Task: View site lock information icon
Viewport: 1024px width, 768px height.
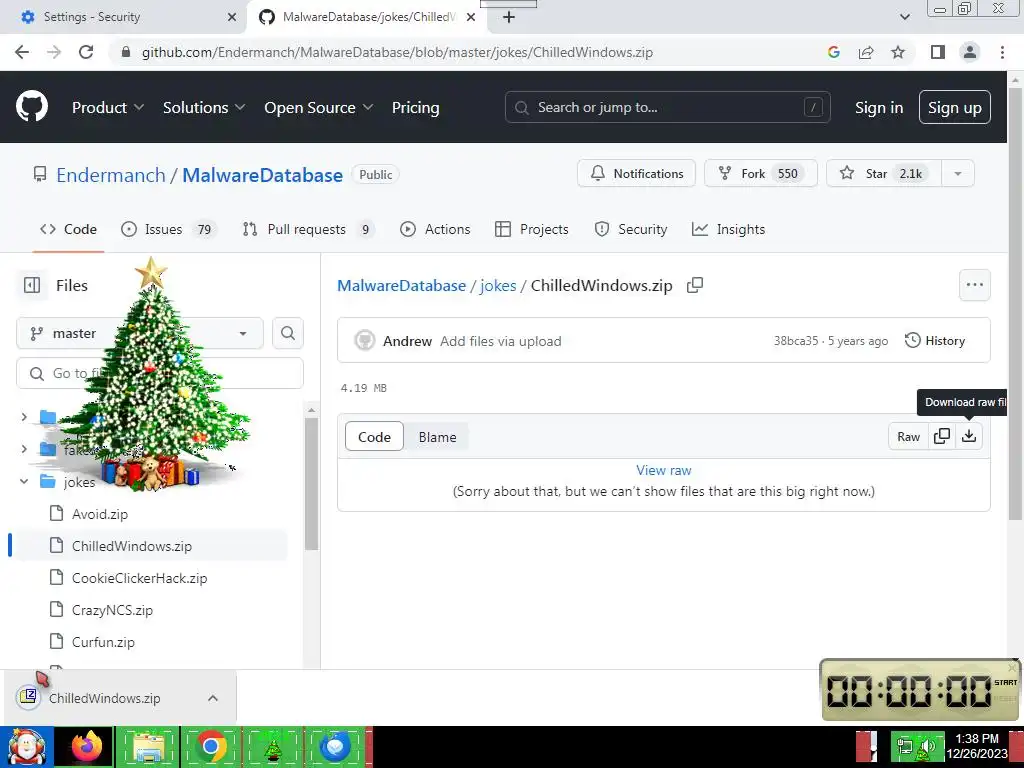Action: [126, 52]
